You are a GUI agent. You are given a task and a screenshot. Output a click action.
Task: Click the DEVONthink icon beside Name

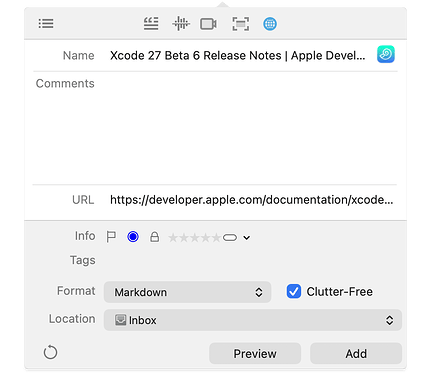[x=386, y=54]
